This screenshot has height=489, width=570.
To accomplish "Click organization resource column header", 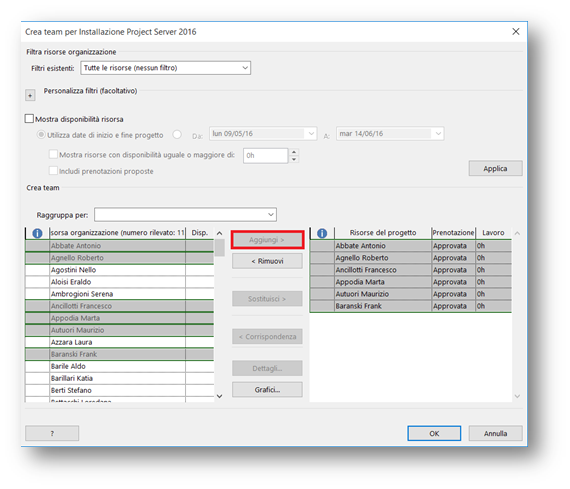I will point(117,233).
